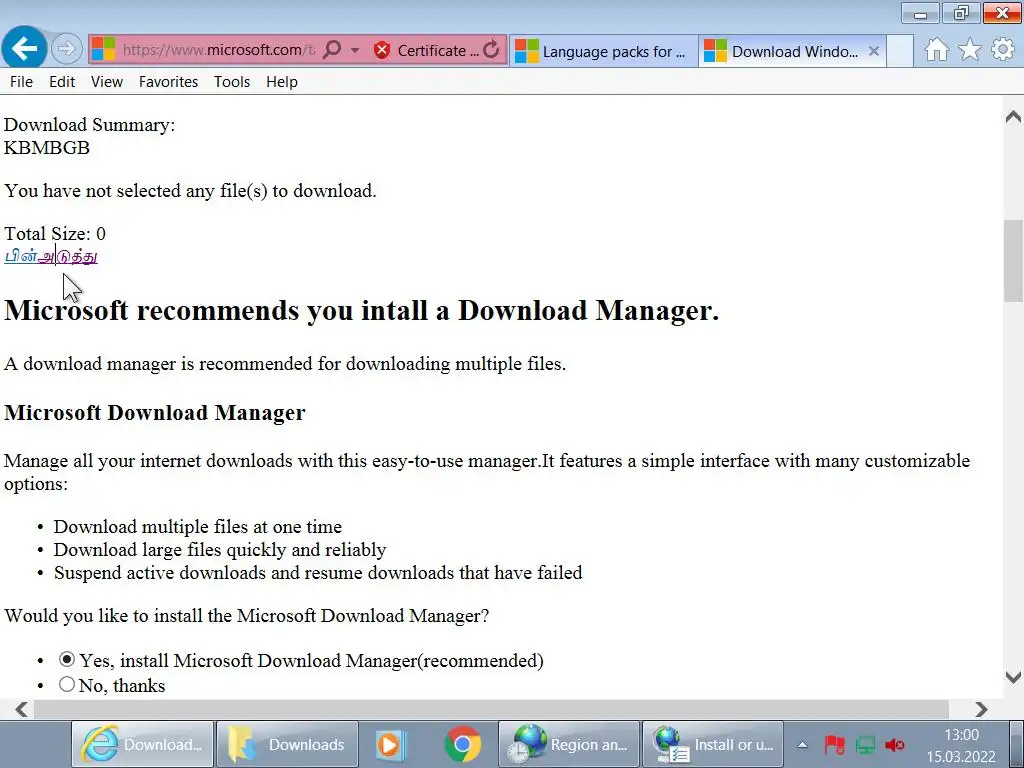Open the View menu
Image resolution: width=1024 pixels, height=768 pixels.
[x=106, y=82]
